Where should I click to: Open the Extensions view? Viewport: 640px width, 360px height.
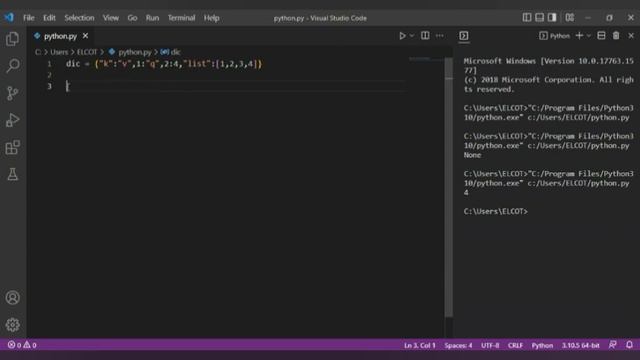pos(13,147)
